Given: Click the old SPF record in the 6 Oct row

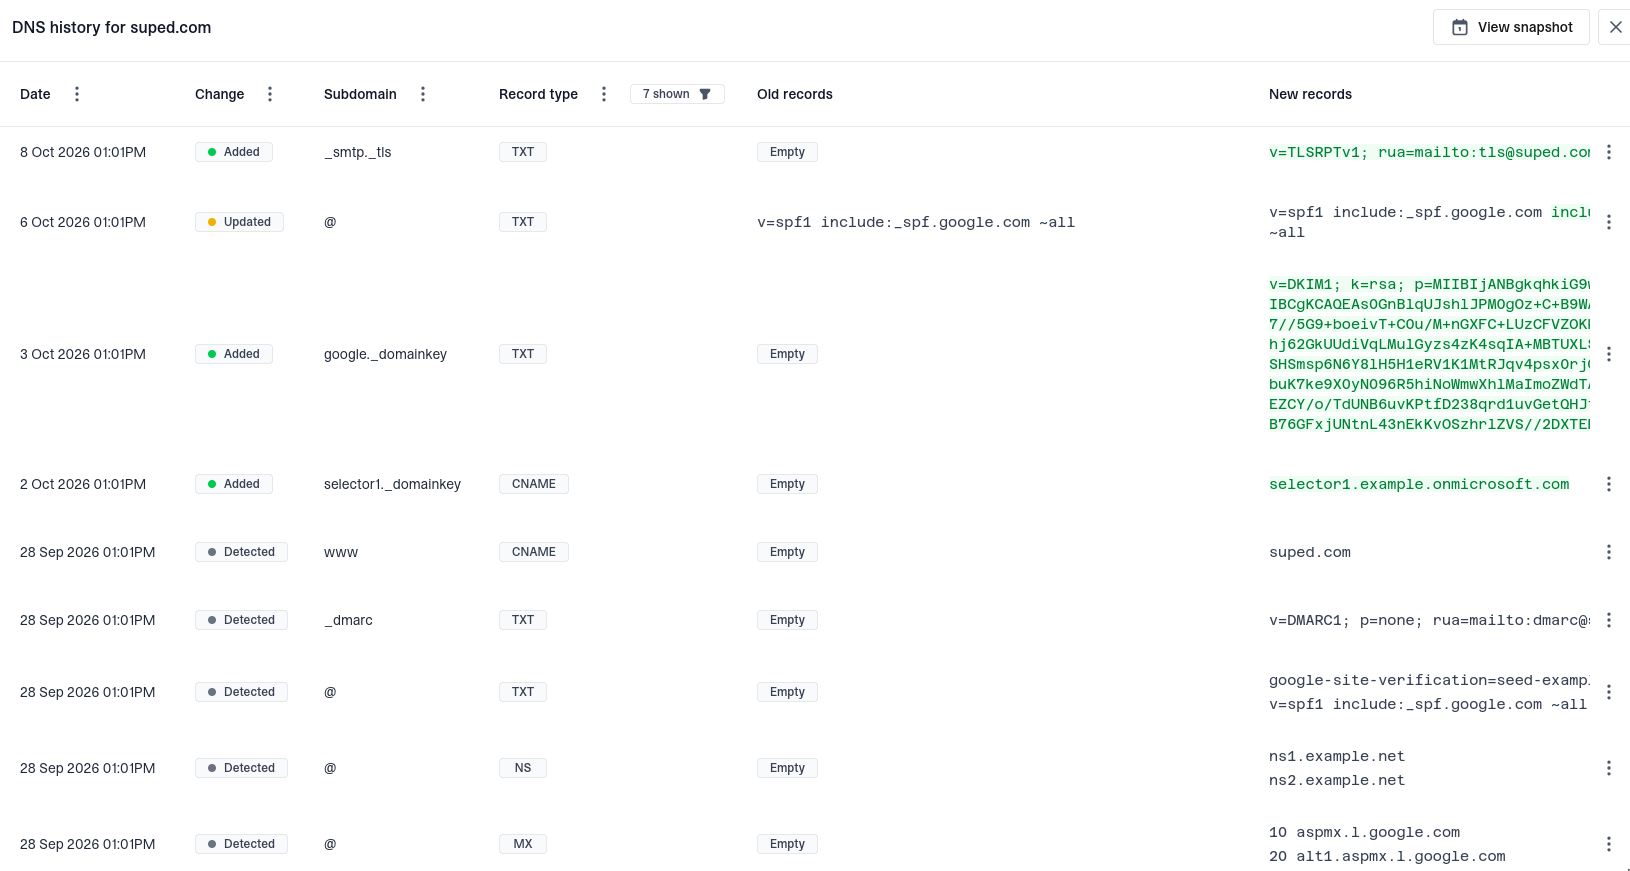Looking at the screenshot, I should (916, 222).
